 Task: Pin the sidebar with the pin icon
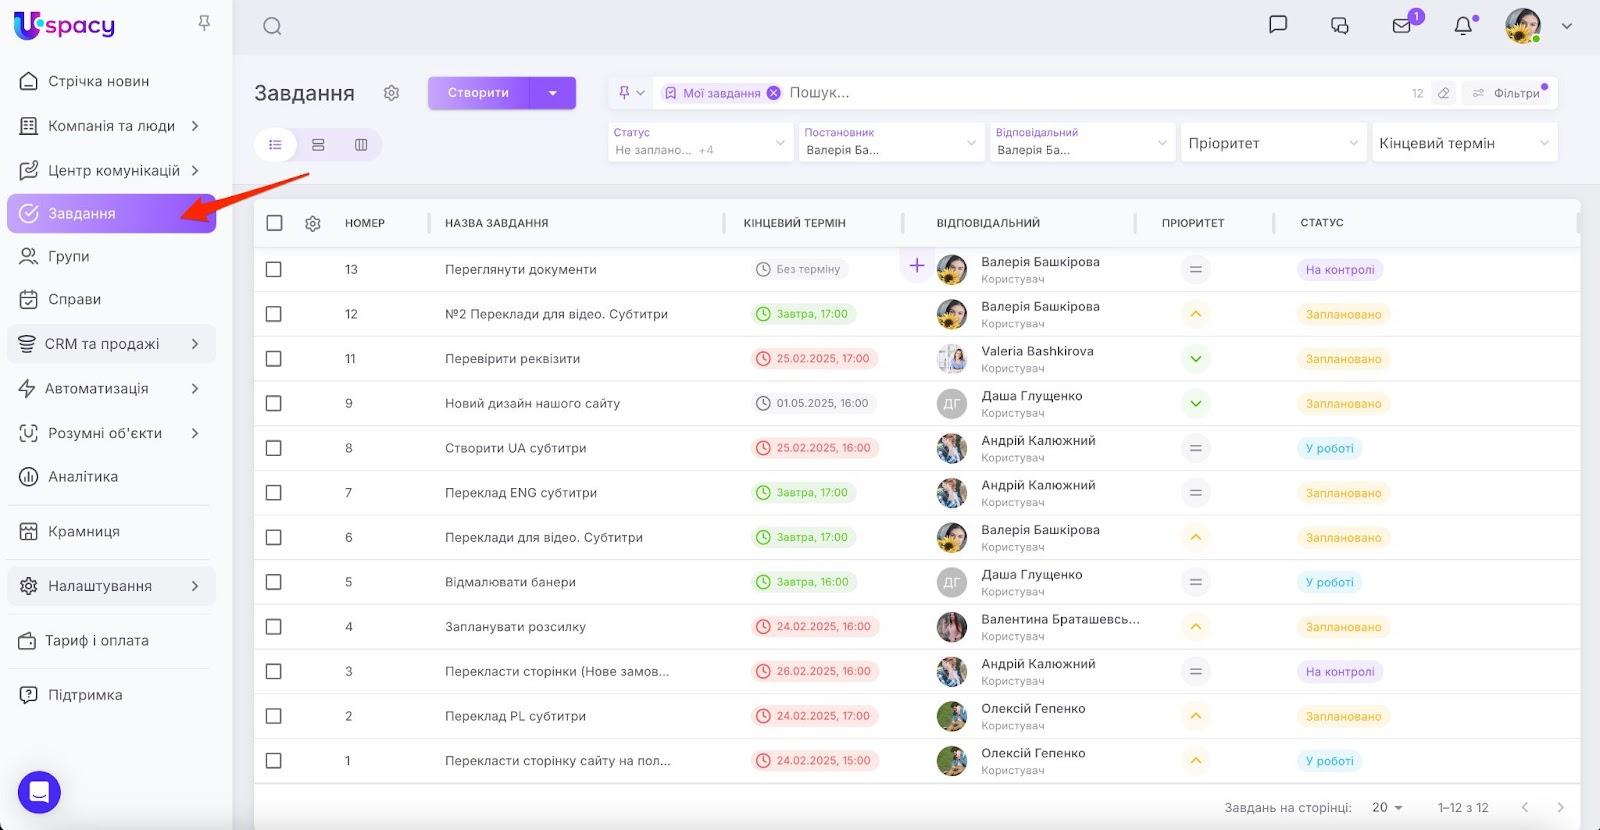[204, 23]
